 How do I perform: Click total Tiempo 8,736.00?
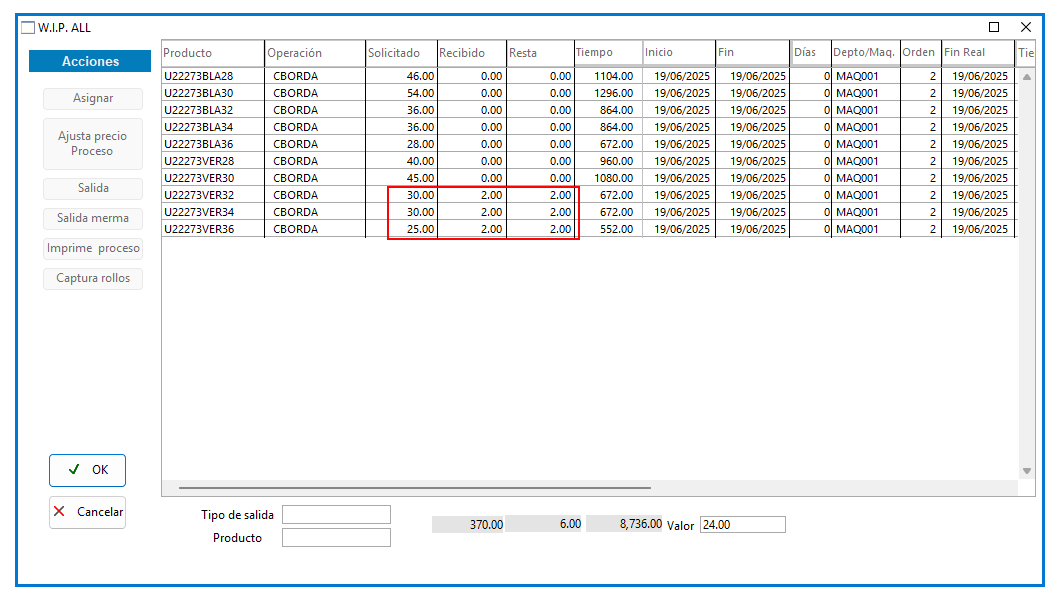624,524
